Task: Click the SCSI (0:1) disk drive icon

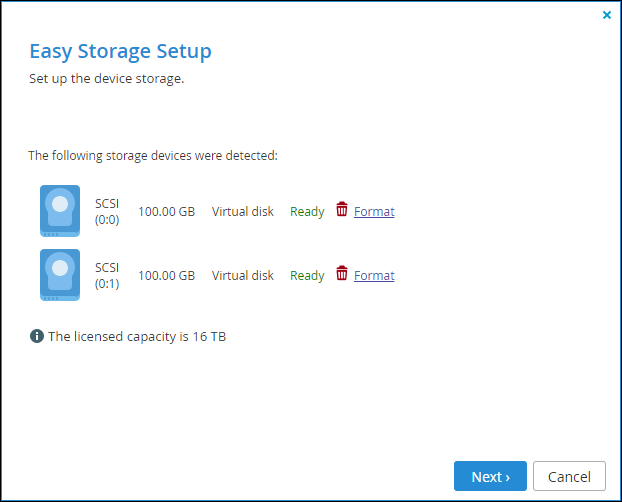Action: click(x=60, y=275)
